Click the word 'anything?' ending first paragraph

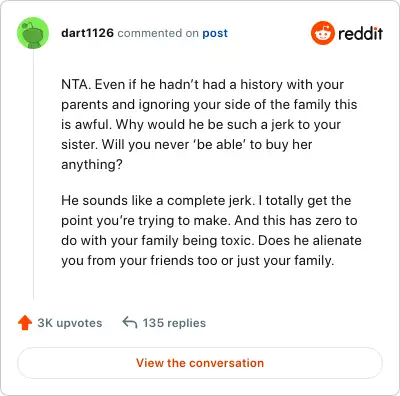92,165
